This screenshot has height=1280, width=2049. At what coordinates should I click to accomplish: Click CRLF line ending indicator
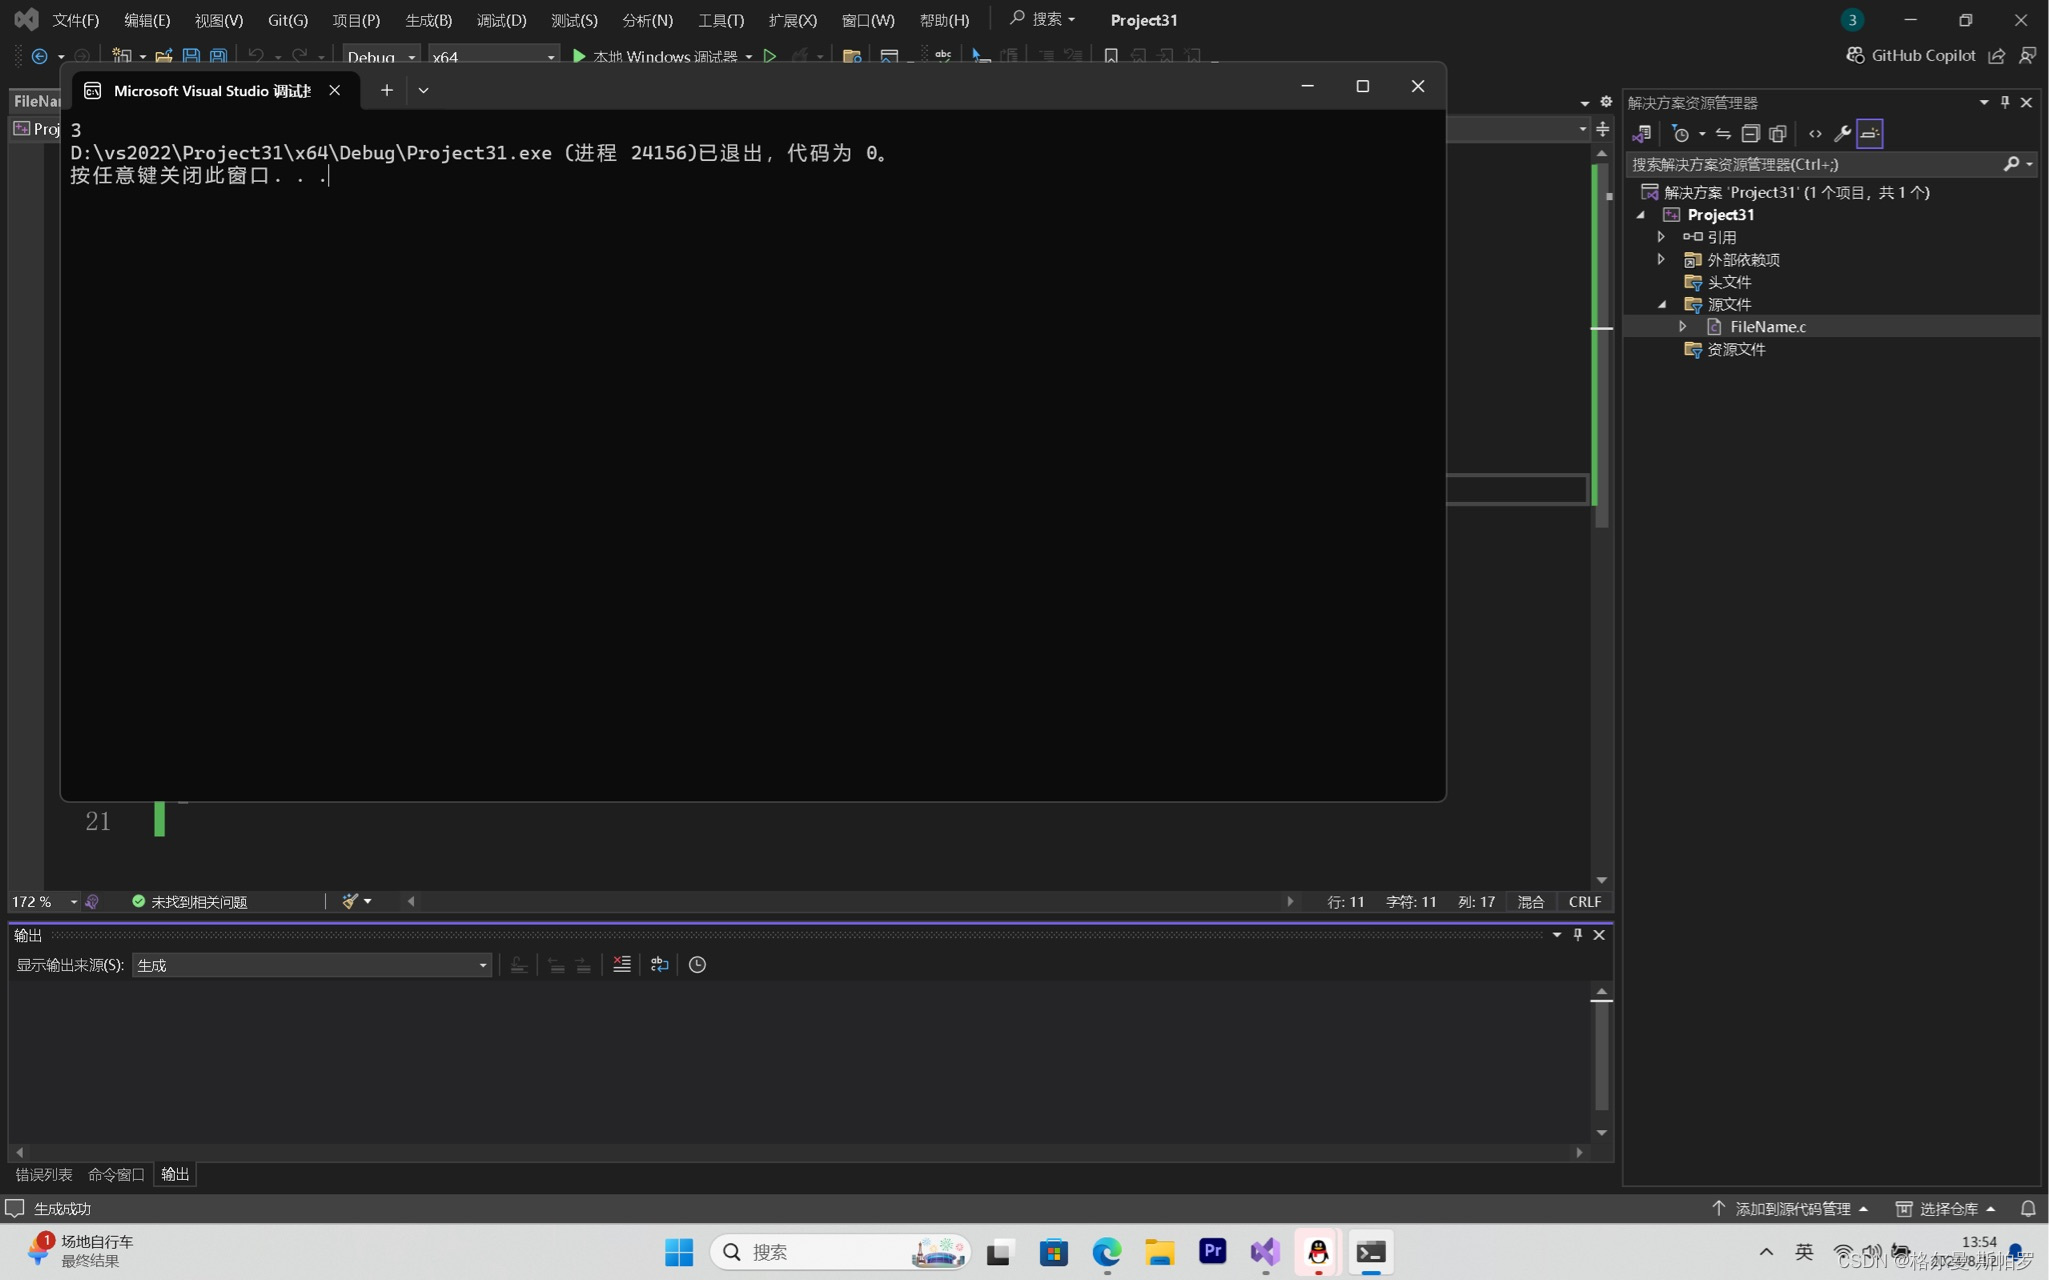pos(1585,901)
